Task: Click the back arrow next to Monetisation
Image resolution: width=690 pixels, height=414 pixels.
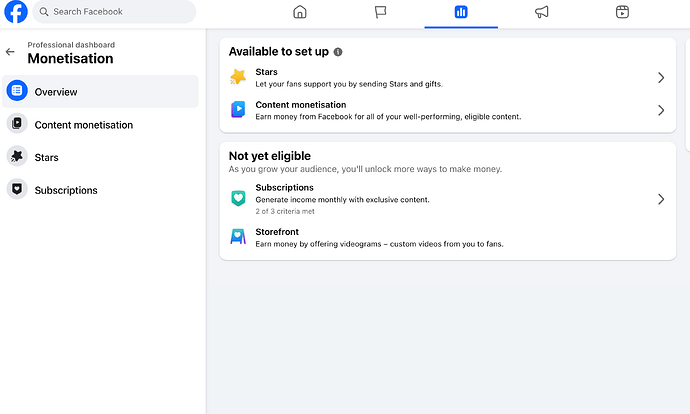Action: (x=10, y=52)
